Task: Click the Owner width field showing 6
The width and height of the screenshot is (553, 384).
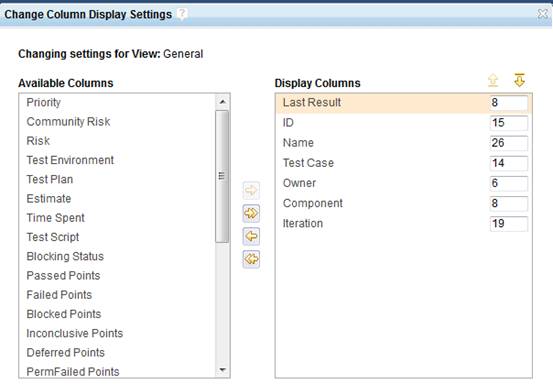Action: pyautogui.click(x=509, y=183)
